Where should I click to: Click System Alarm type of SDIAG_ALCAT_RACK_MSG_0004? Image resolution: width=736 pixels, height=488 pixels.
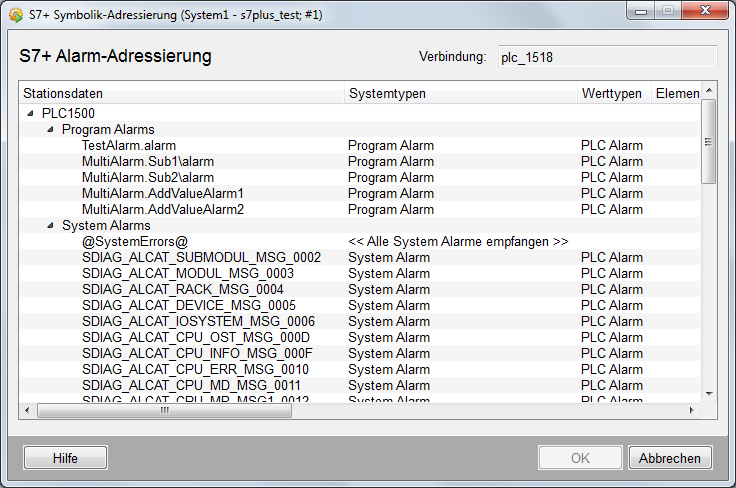click(389, 290)
